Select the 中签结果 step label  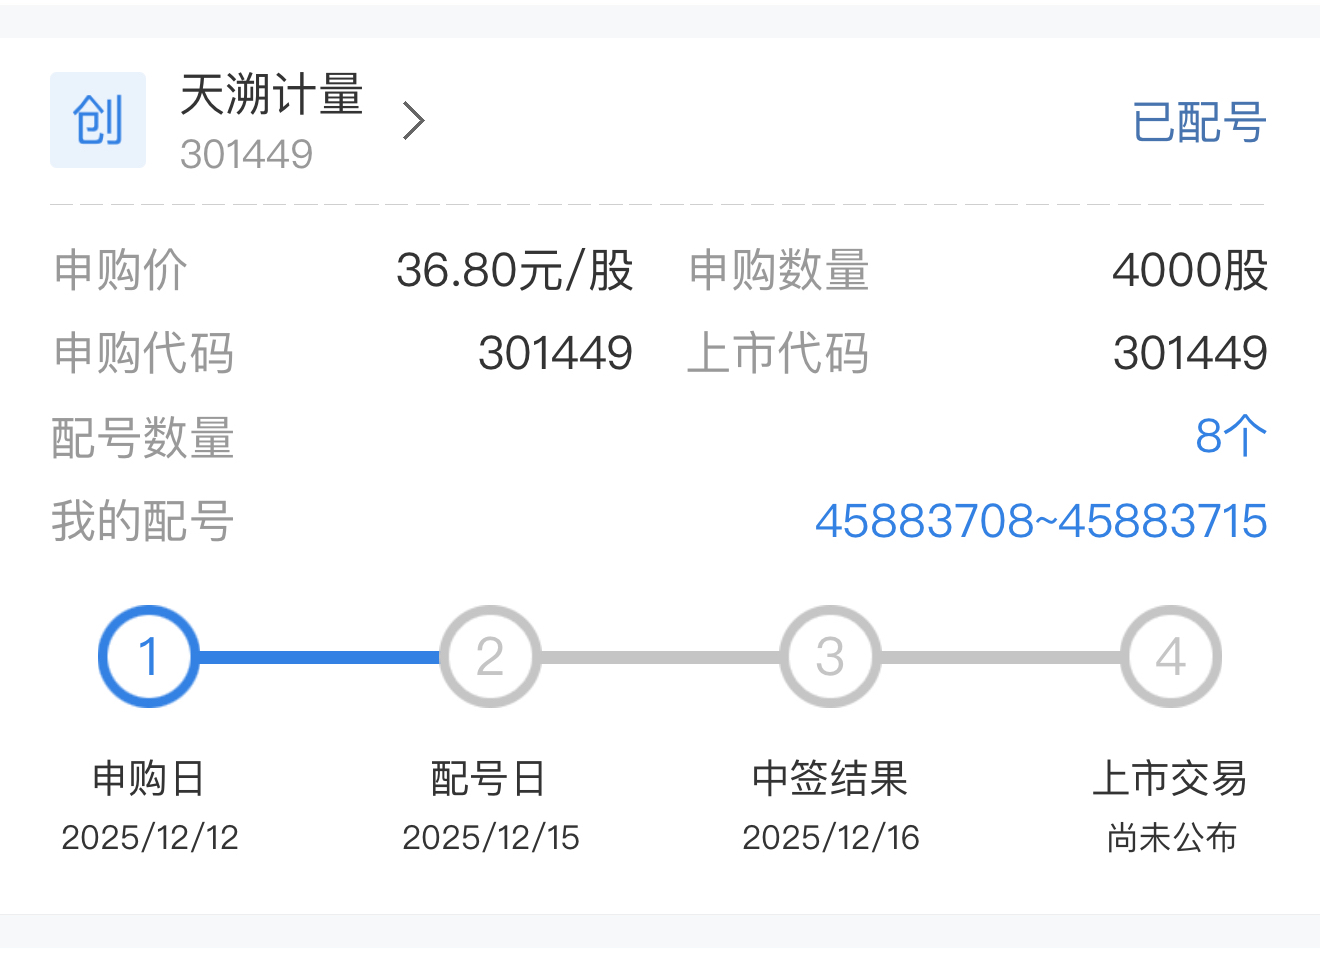[x=830, y=778]
